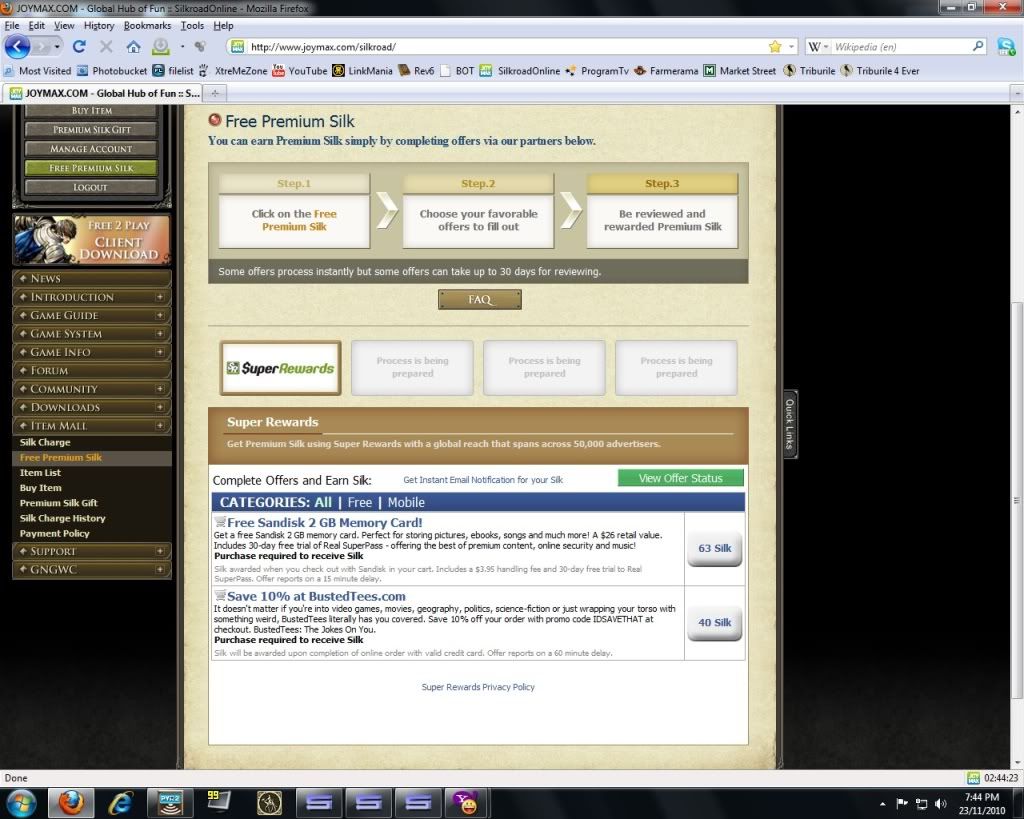This screenshot has height=819, width=1024.
Task: Select the Mobile offers category
Action: [x=406, y=502]
